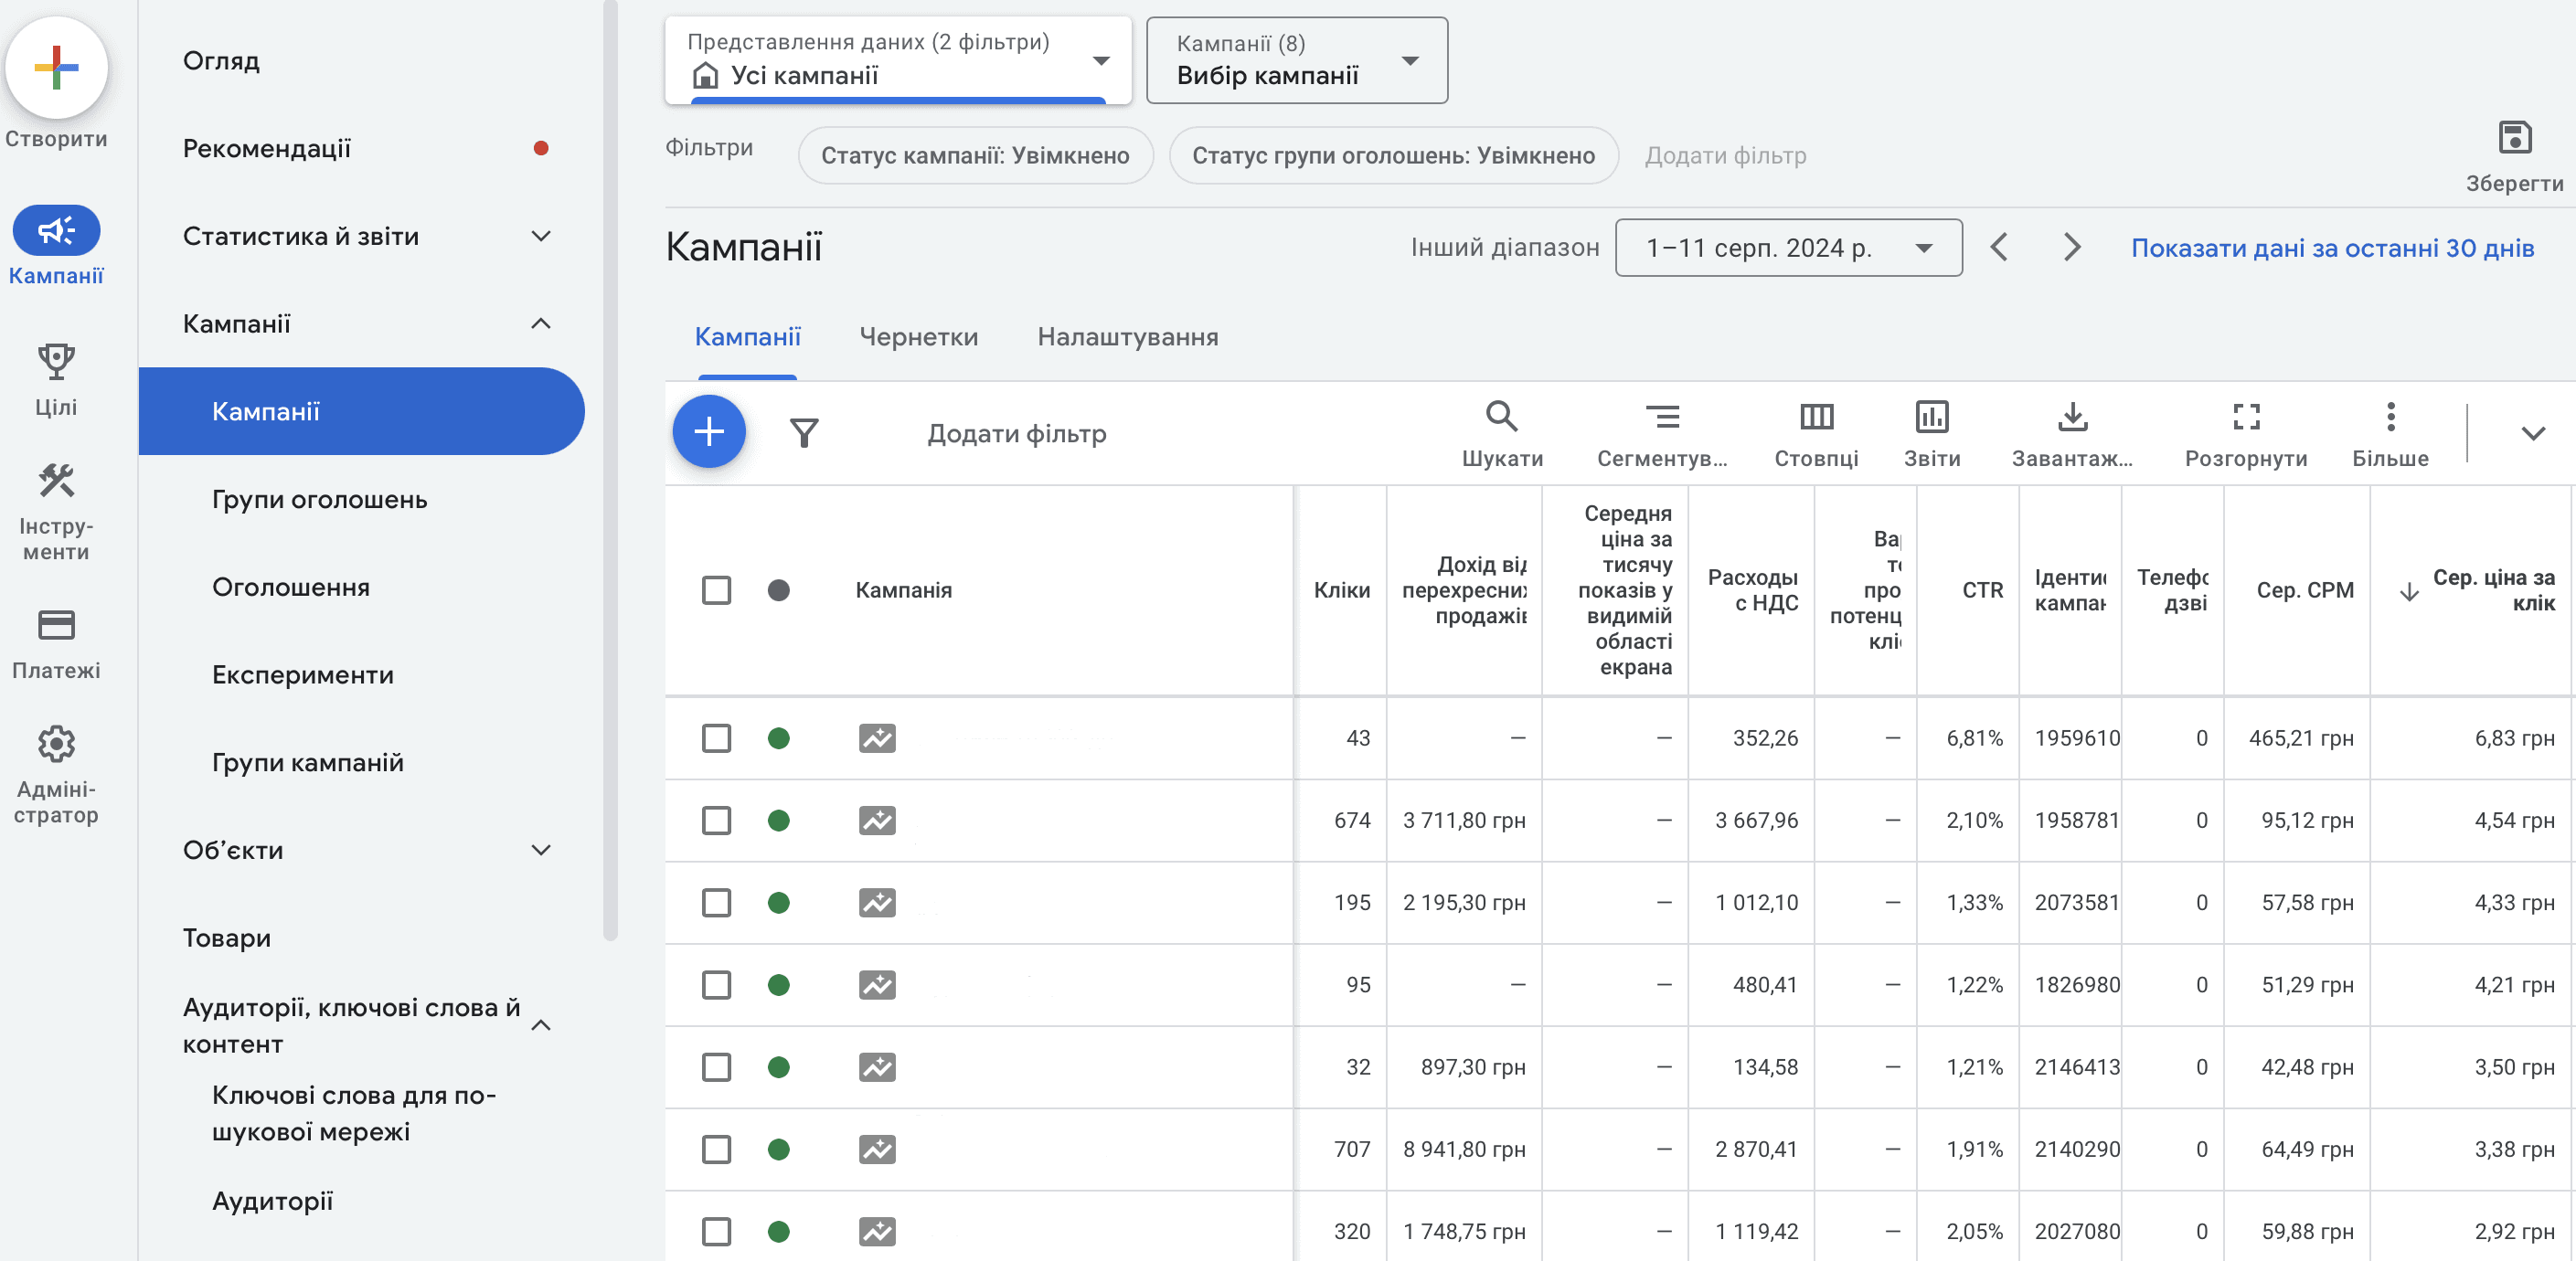Screen dimensions: 2576x1261
Task: Tick checkbox for row with 674 clicks
Action: pyautogui.click(x=716, y=820)
